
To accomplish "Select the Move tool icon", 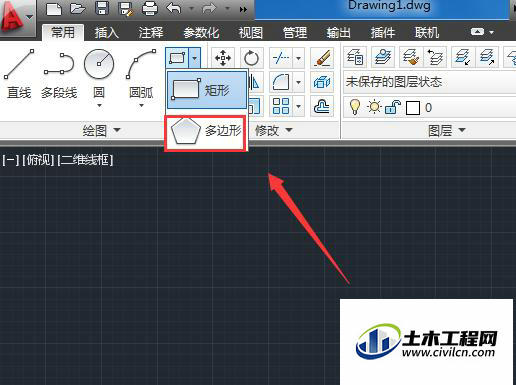I will (x=223, y=58).
